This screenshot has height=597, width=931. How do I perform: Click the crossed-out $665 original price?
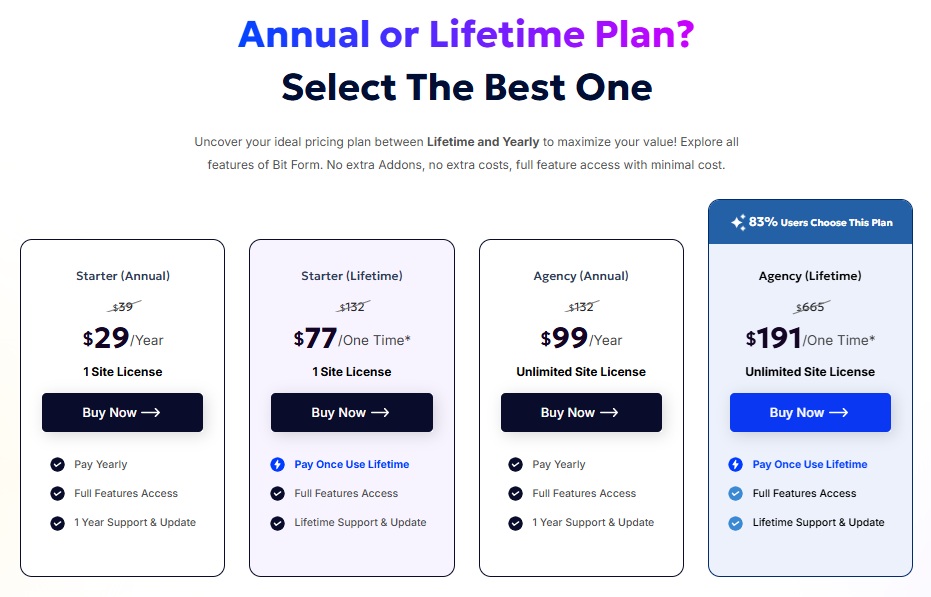[810, 307]
